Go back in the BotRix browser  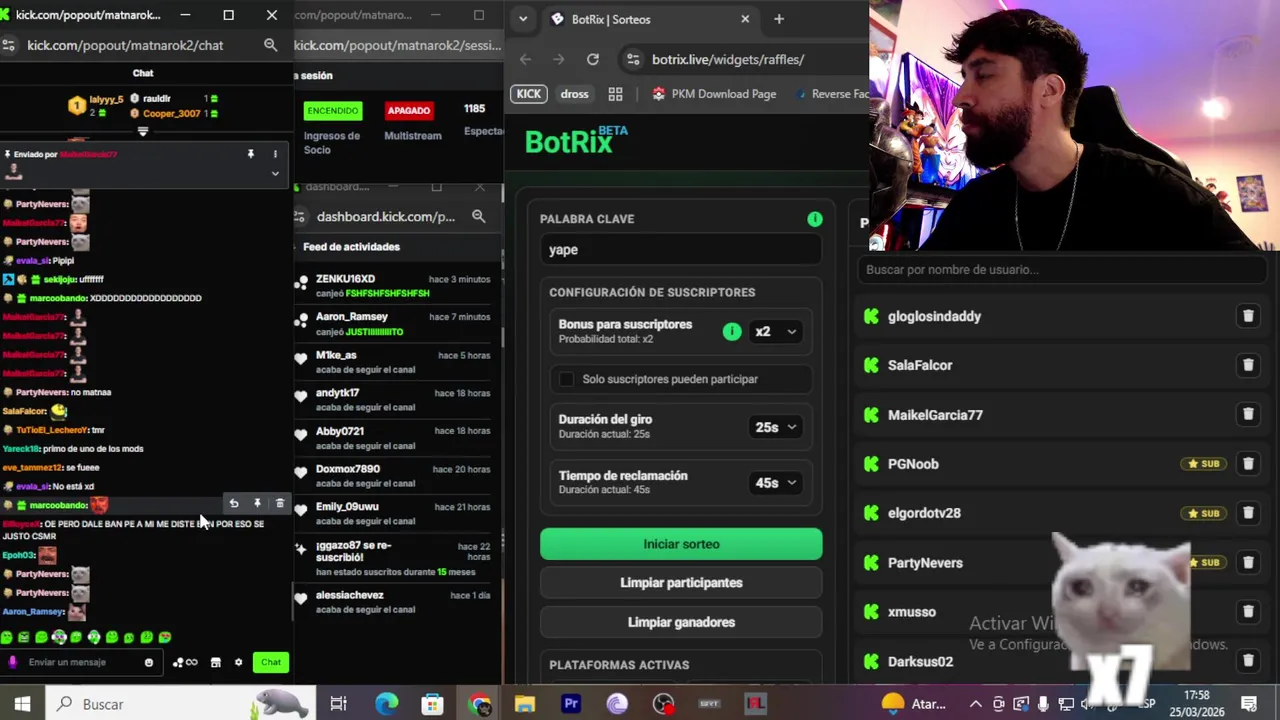(x=526, y=59)
